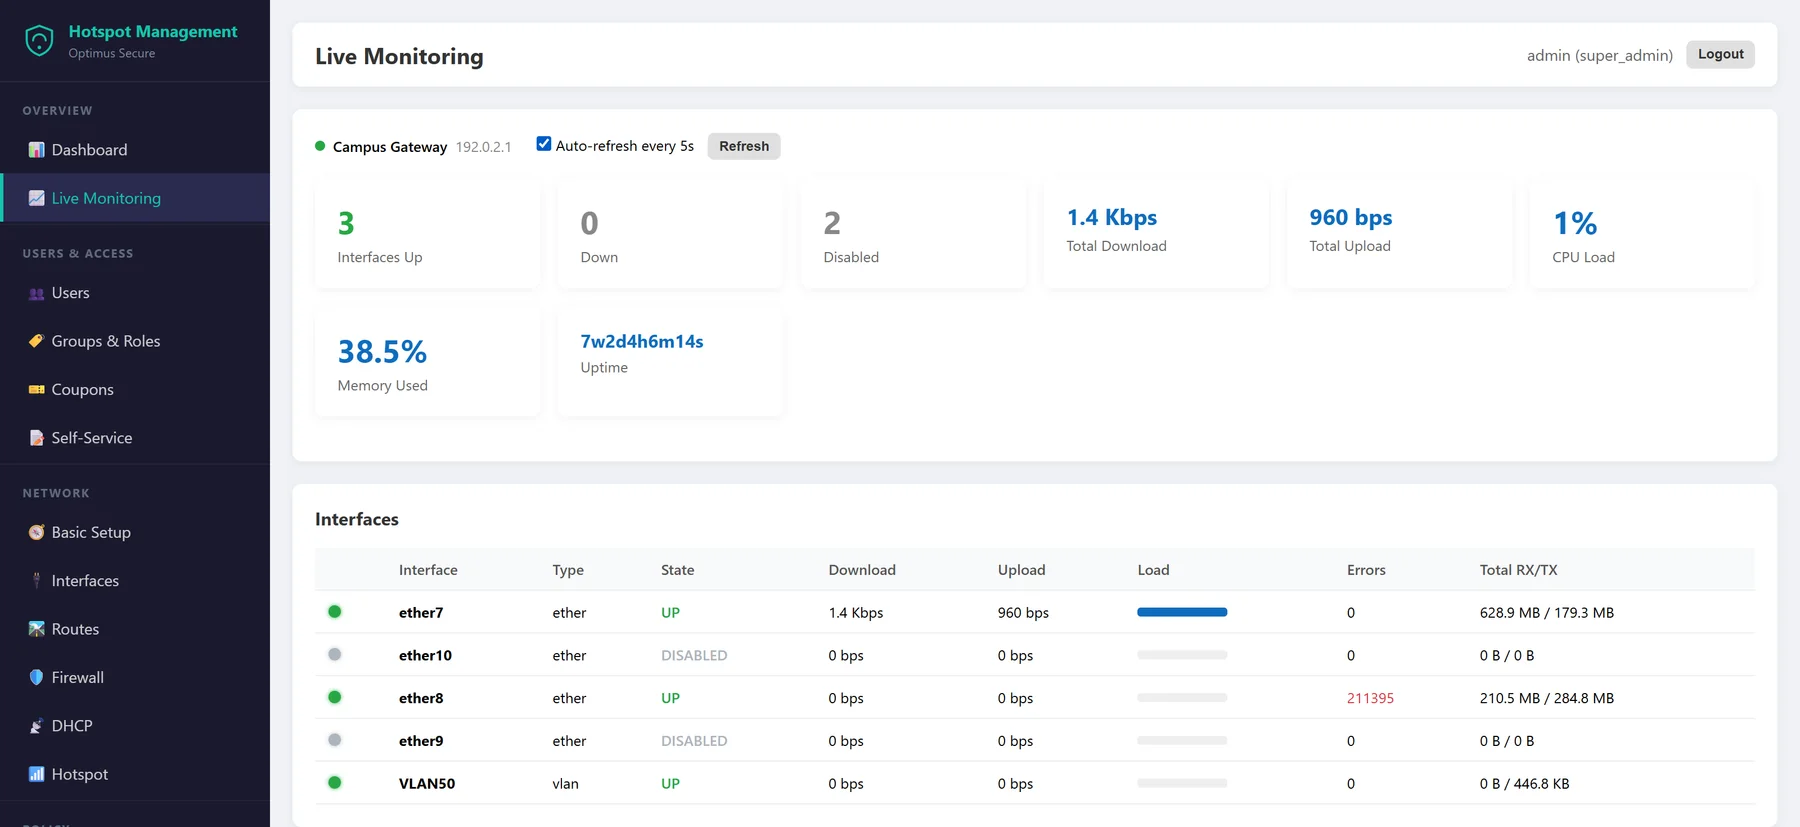This screenshot has width=1800, height=827.
Task: Click the State column header
Action: [x=677, y=570]
